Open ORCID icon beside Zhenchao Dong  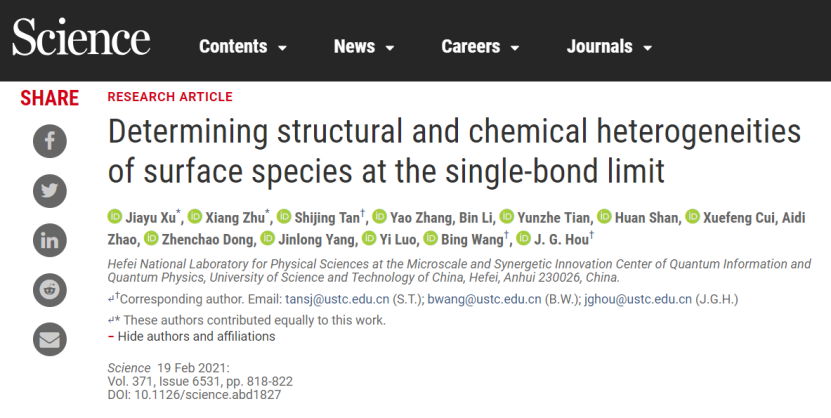152,238
